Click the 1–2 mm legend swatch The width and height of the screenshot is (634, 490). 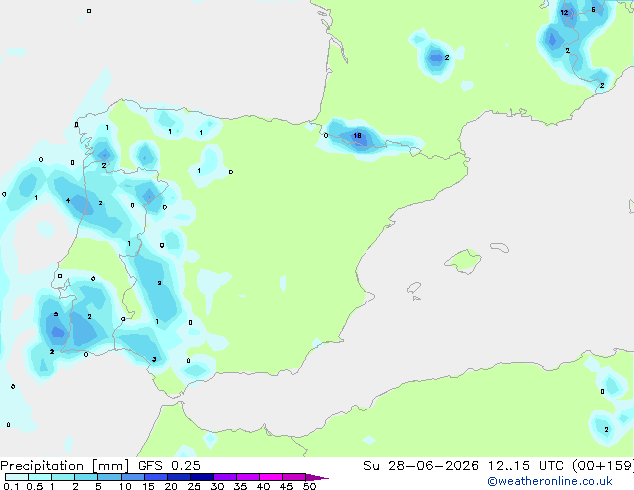click(x=63, y=477)
